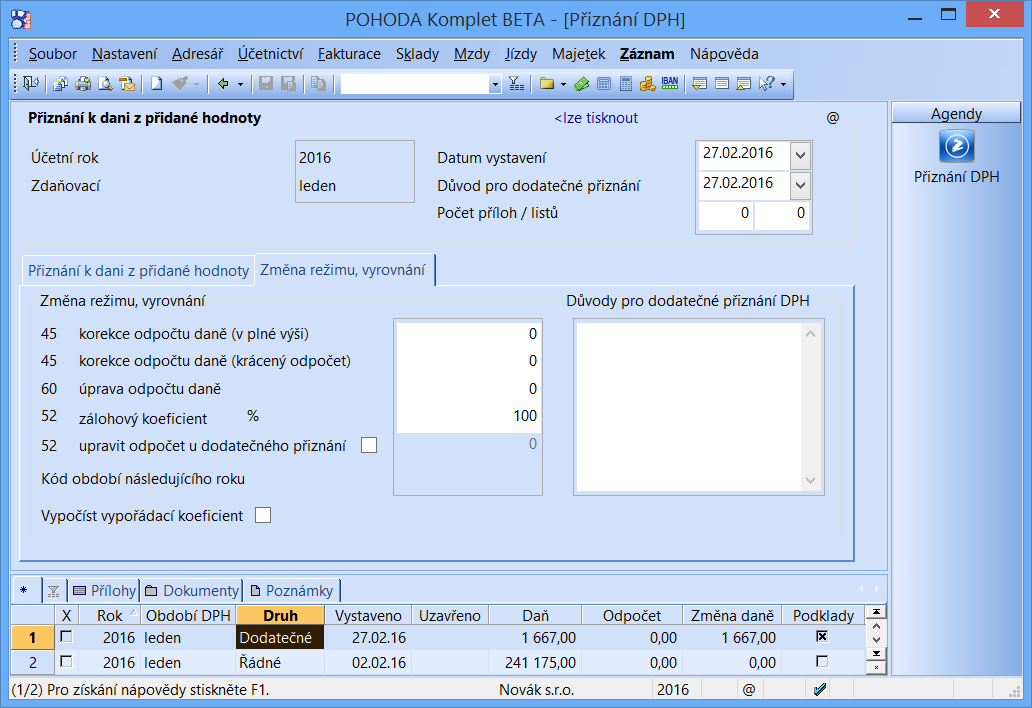Viewport: 1032px width, 708px height.
Task: Click the filter funnel tab above the table
Action: pos(54,591)
